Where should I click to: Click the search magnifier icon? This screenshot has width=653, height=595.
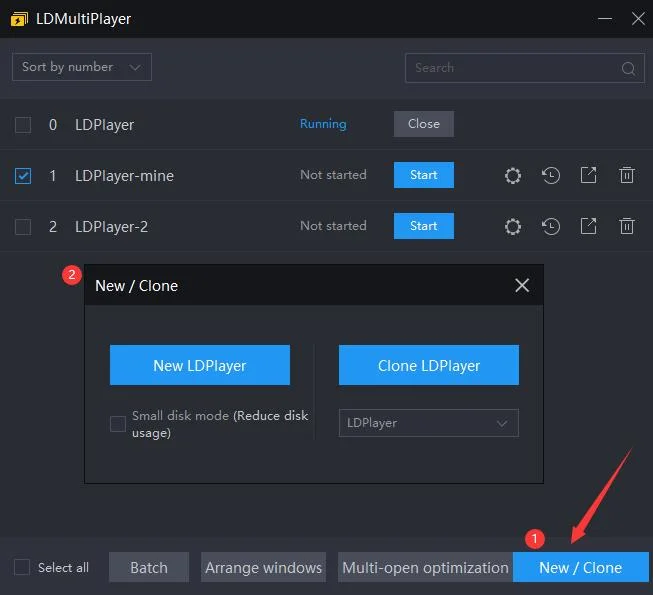point(628,68)
